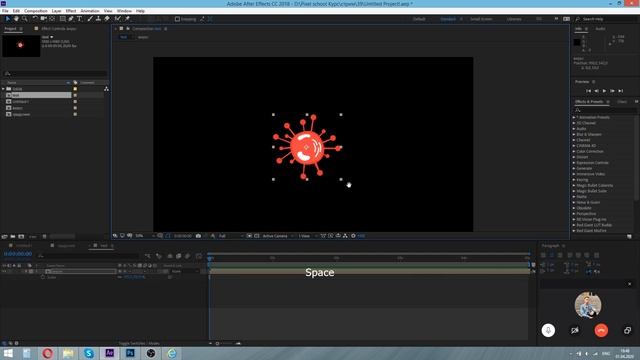Expand the Keying effects category

click(574, 180)
